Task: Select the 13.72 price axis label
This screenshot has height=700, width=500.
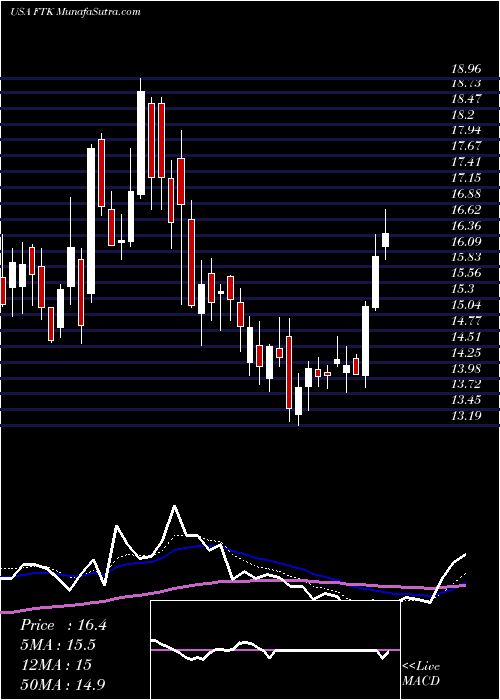Action: pos(466,384)
